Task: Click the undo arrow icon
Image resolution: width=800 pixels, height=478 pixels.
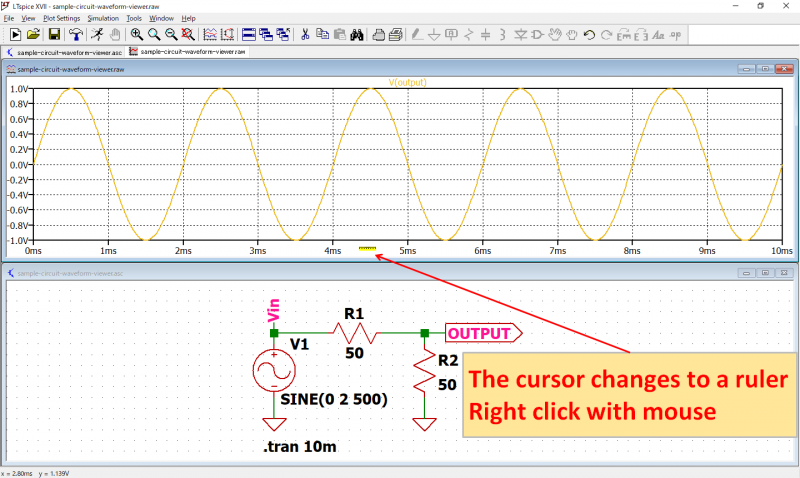Action: coord(589,35)
